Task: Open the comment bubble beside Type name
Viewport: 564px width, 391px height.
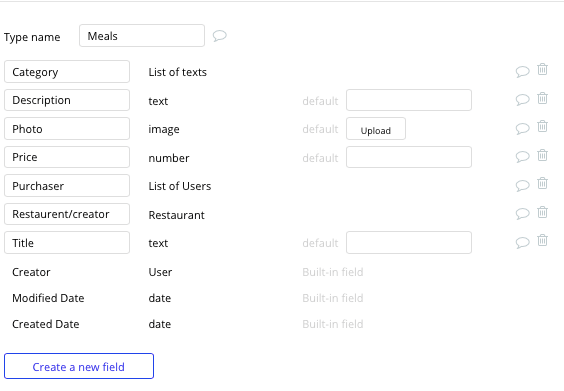Action: tap(219, 36)
